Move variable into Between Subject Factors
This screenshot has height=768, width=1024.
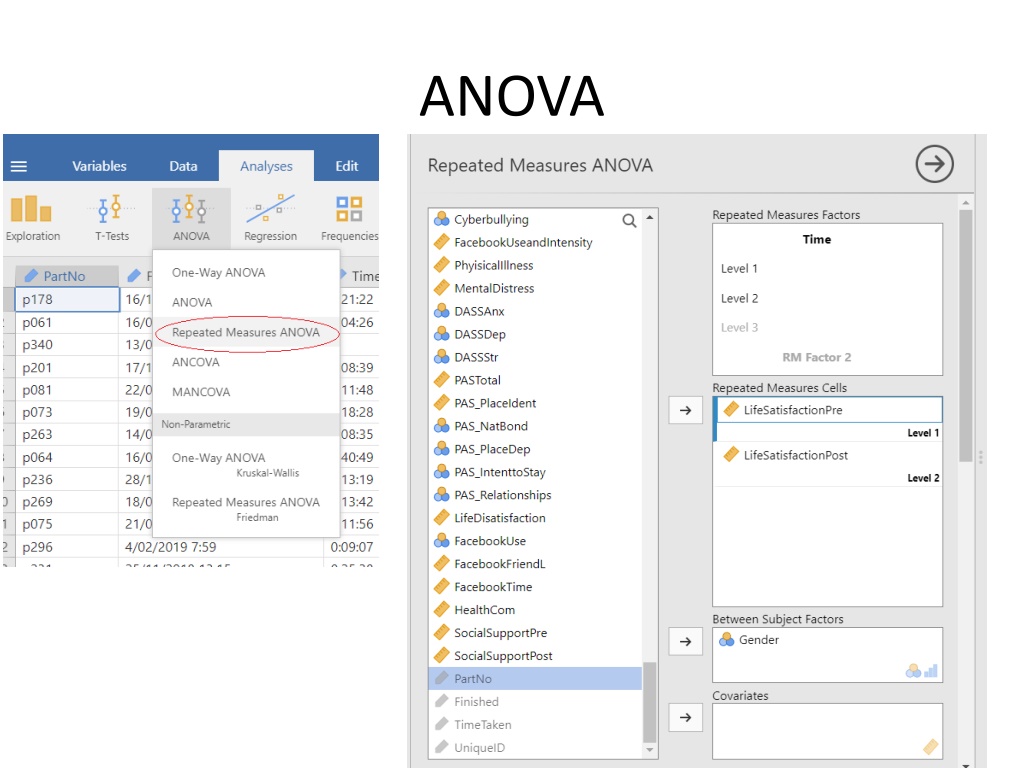pos(685,641)
